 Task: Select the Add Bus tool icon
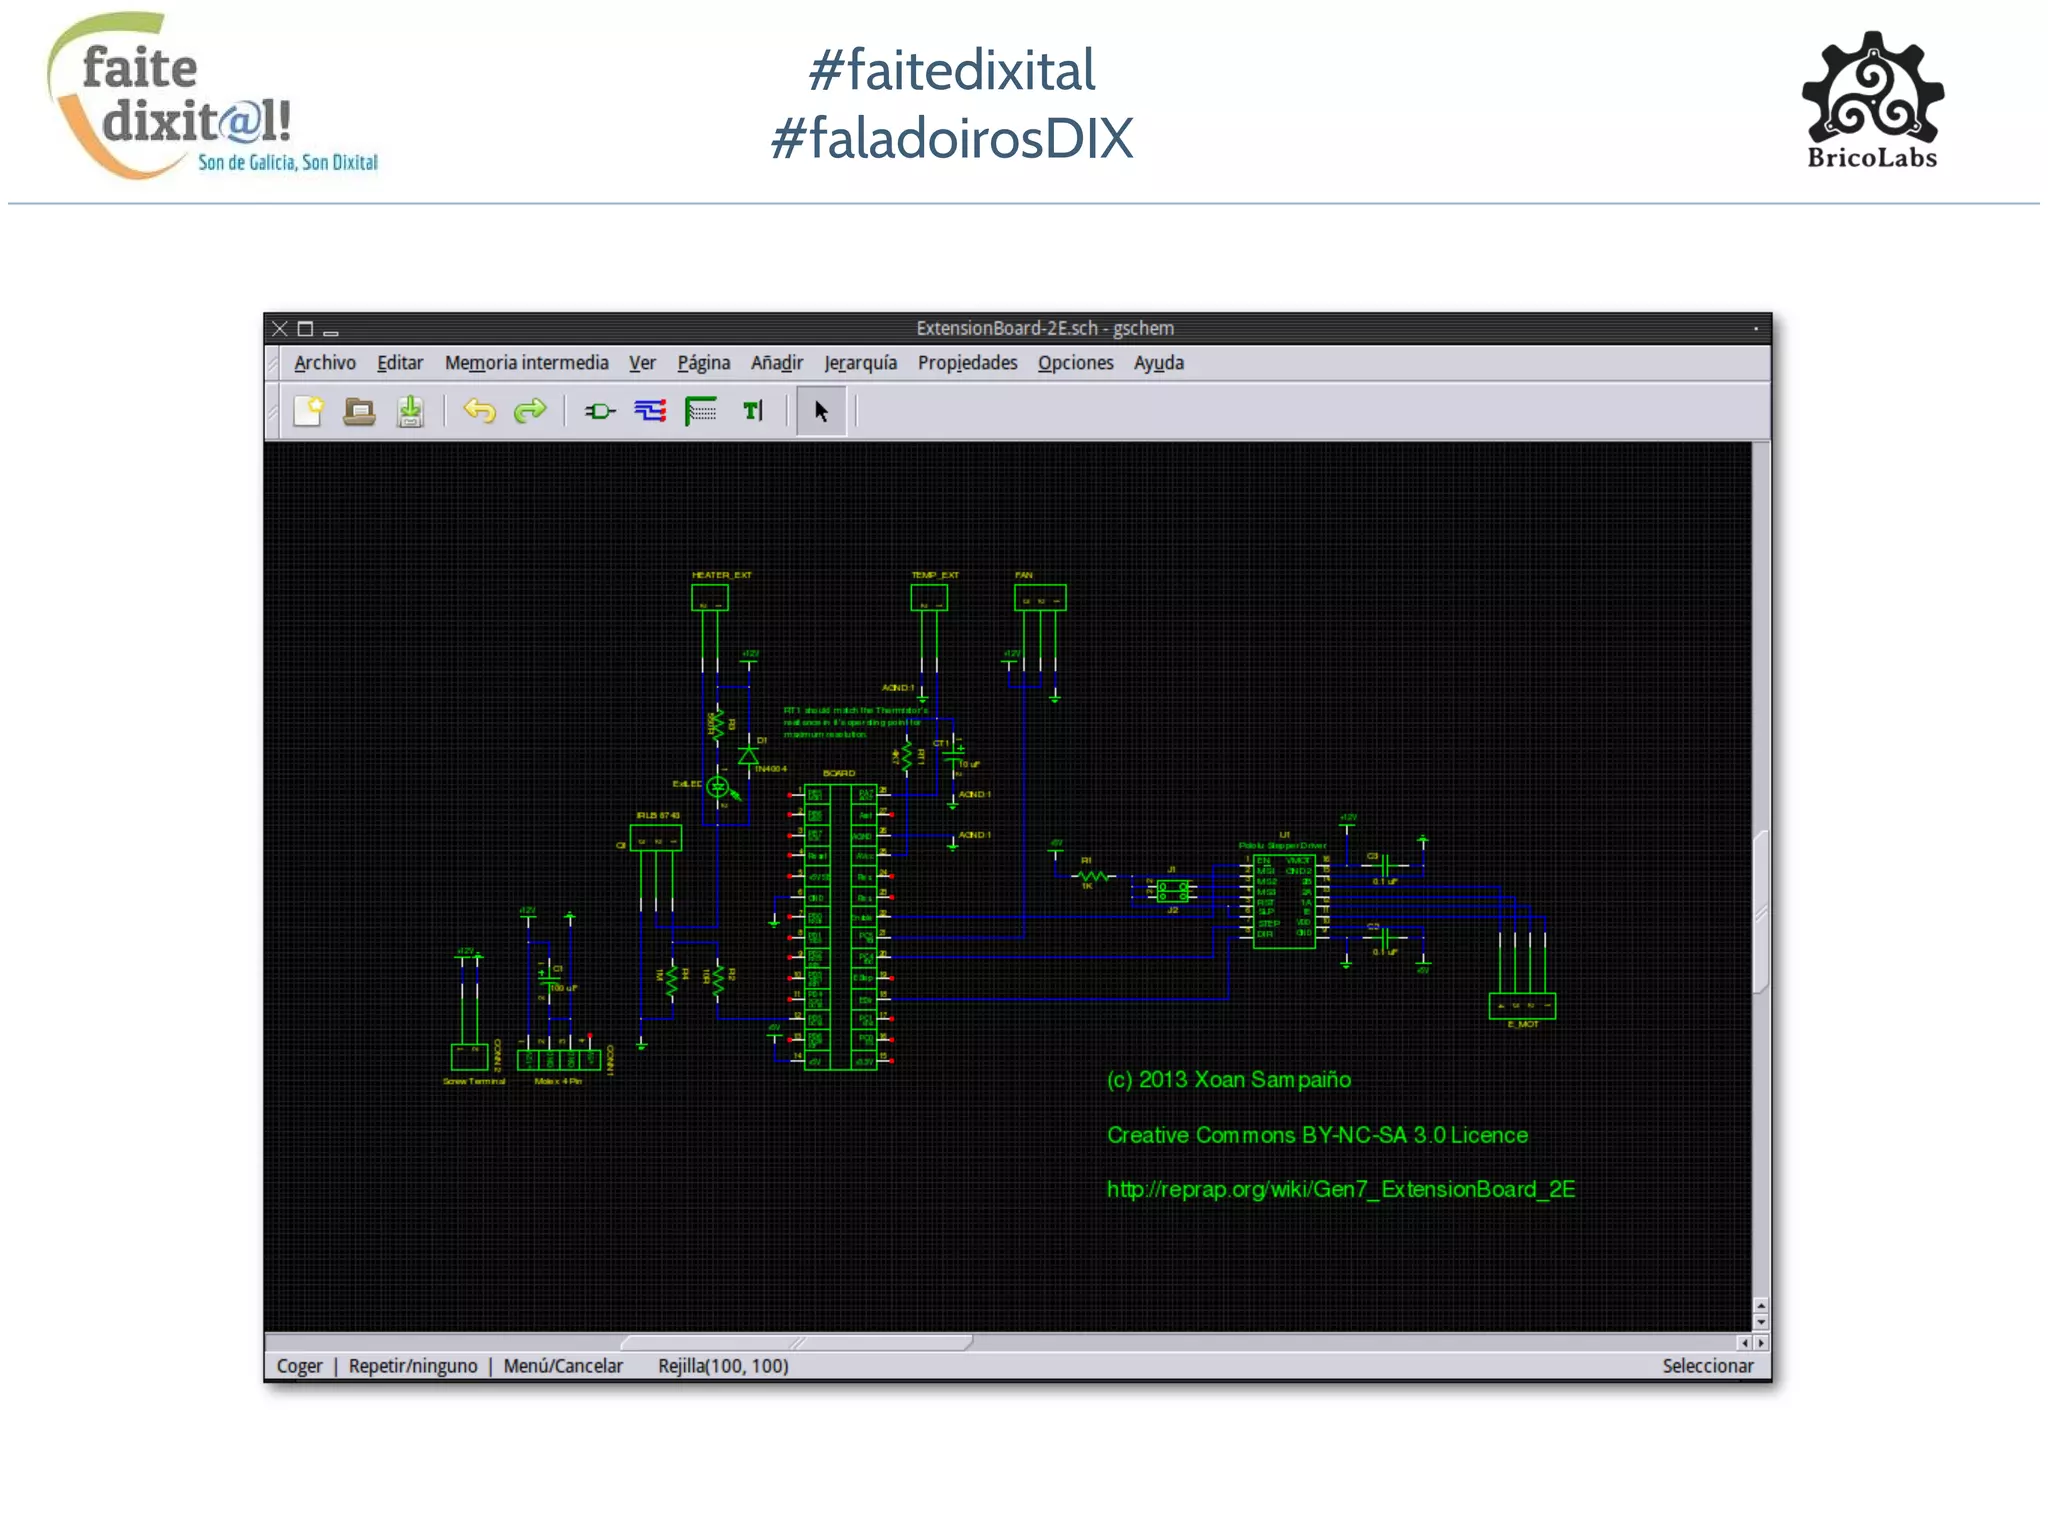point(701,411)
